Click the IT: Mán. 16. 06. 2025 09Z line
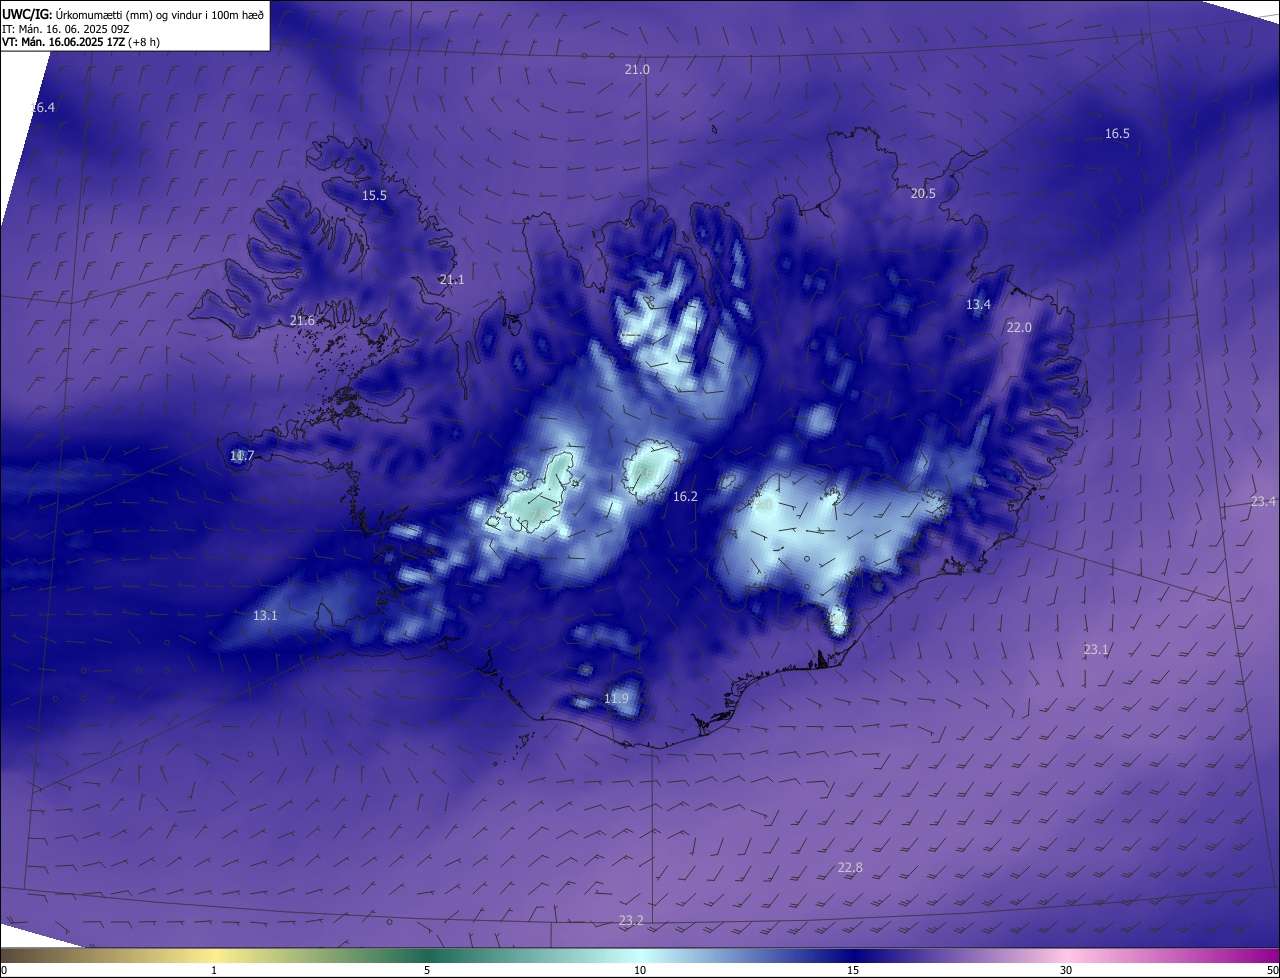This screenshot has width=1280, height=978. tap(66, 29)
